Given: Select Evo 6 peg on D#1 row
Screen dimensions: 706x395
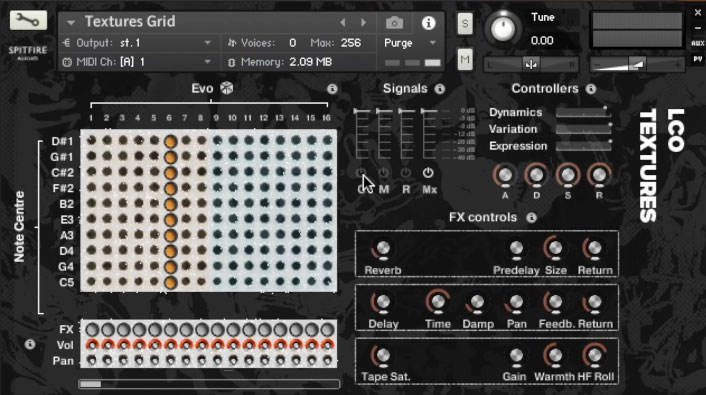Looking at the screenshot, I should (x=170, y=142).
